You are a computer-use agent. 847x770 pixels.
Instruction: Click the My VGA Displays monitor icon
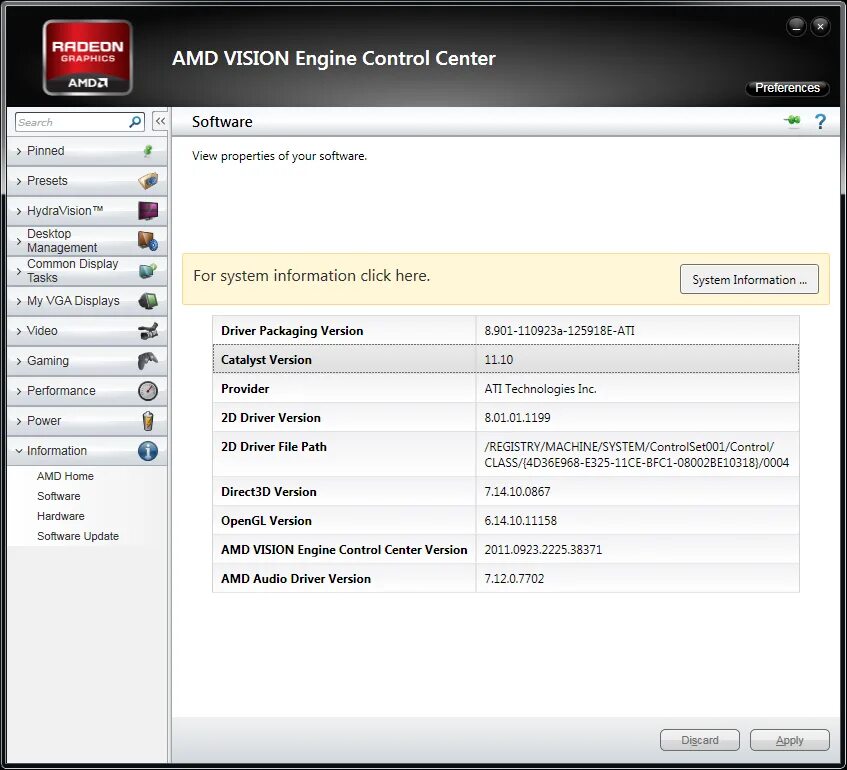point(148,300)
